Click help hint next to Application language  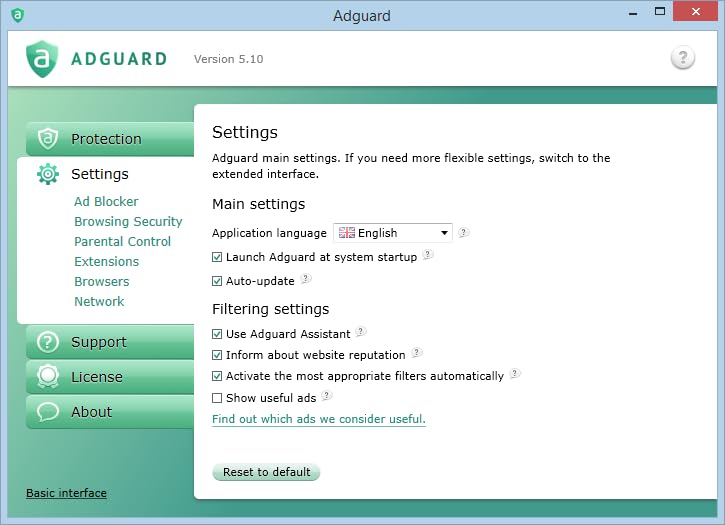tap(463, 232)
